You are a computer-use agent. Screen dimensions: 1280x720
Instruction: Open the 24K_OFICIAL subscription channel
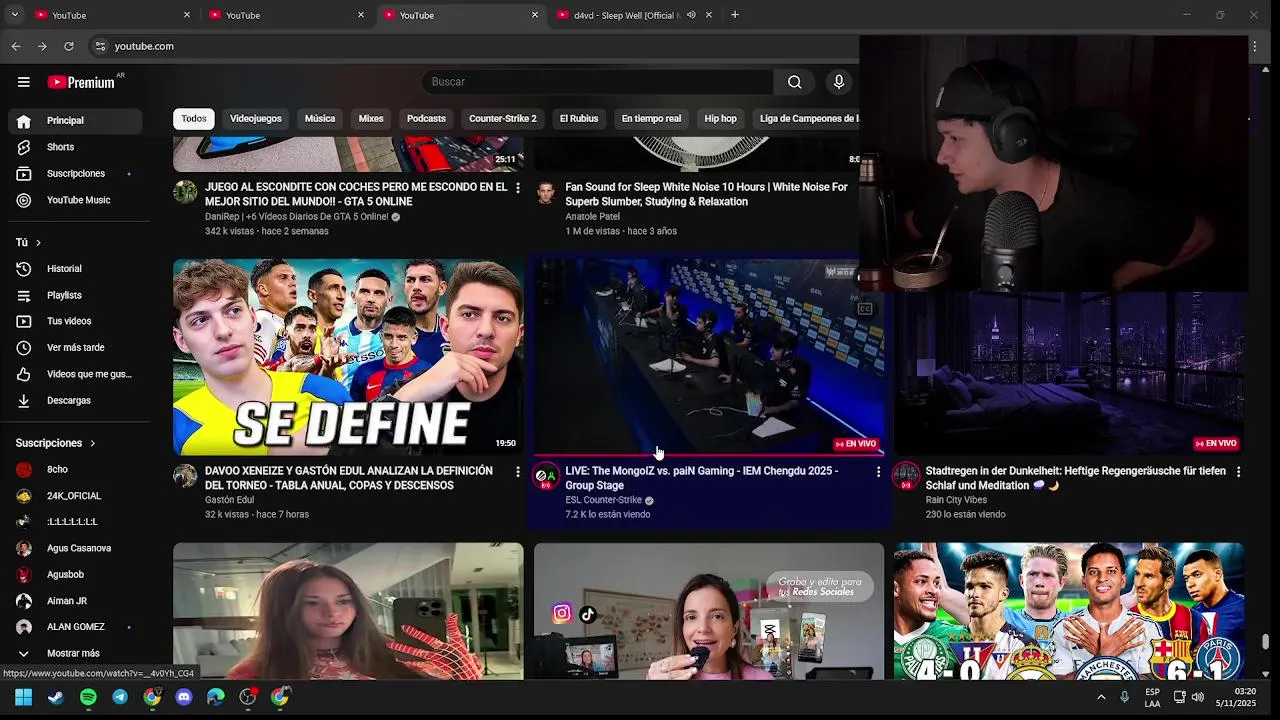point(75,496)
